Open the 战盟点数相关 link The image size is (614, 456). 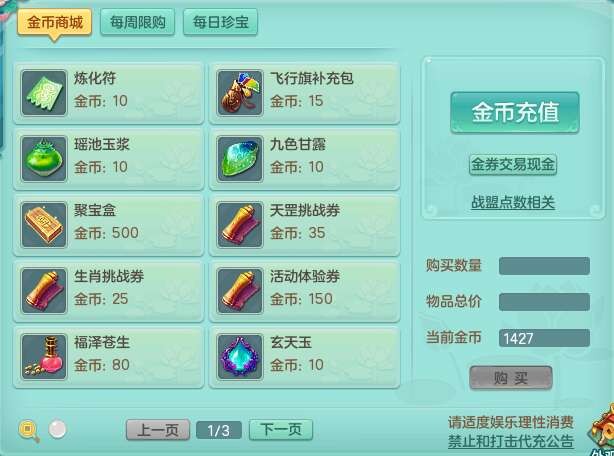coord(513,202)
